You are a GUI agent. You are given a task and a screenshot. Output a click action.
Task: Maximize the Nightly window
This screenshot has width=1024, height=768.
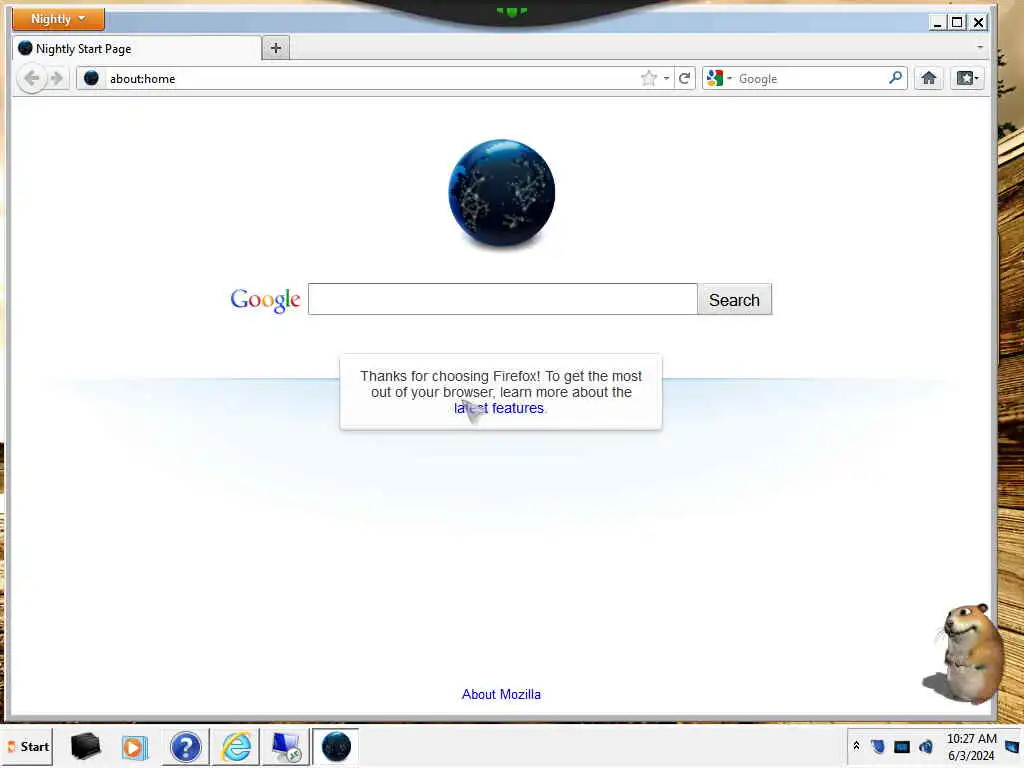(957, 23)
